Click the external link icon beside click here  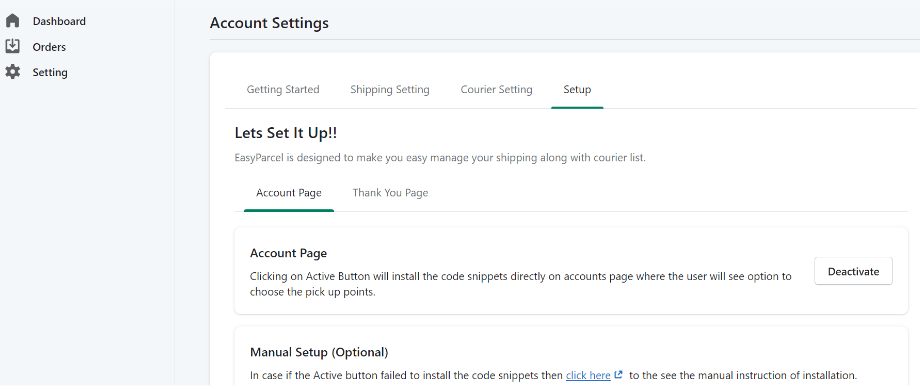[618, 374]
